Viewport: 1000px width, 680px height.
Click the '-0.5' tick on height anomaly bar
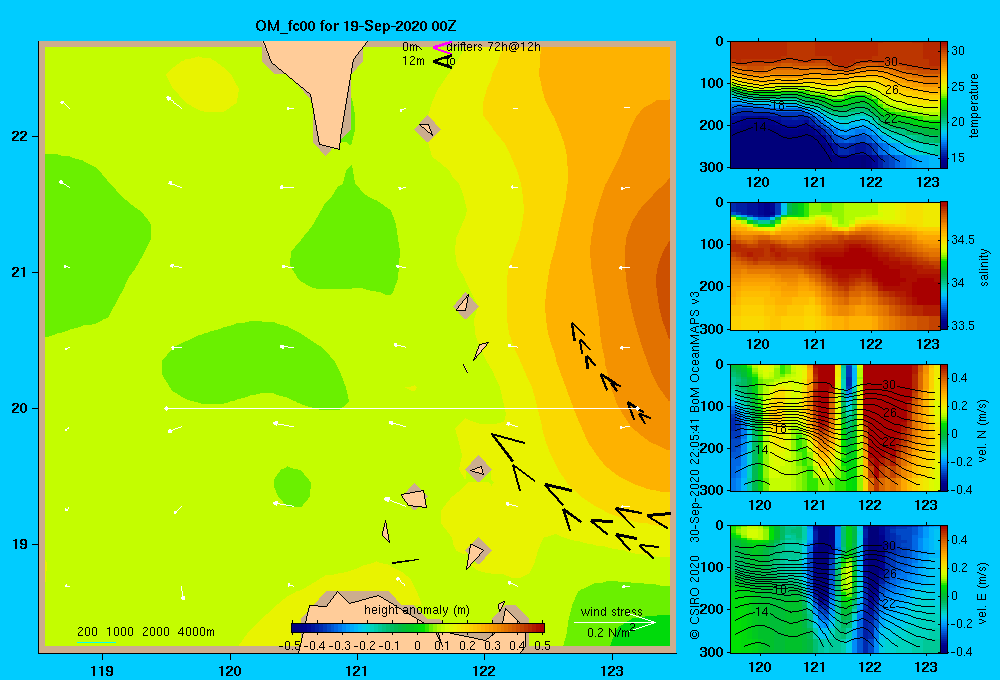pyautogui.click(x=289, y=645)
